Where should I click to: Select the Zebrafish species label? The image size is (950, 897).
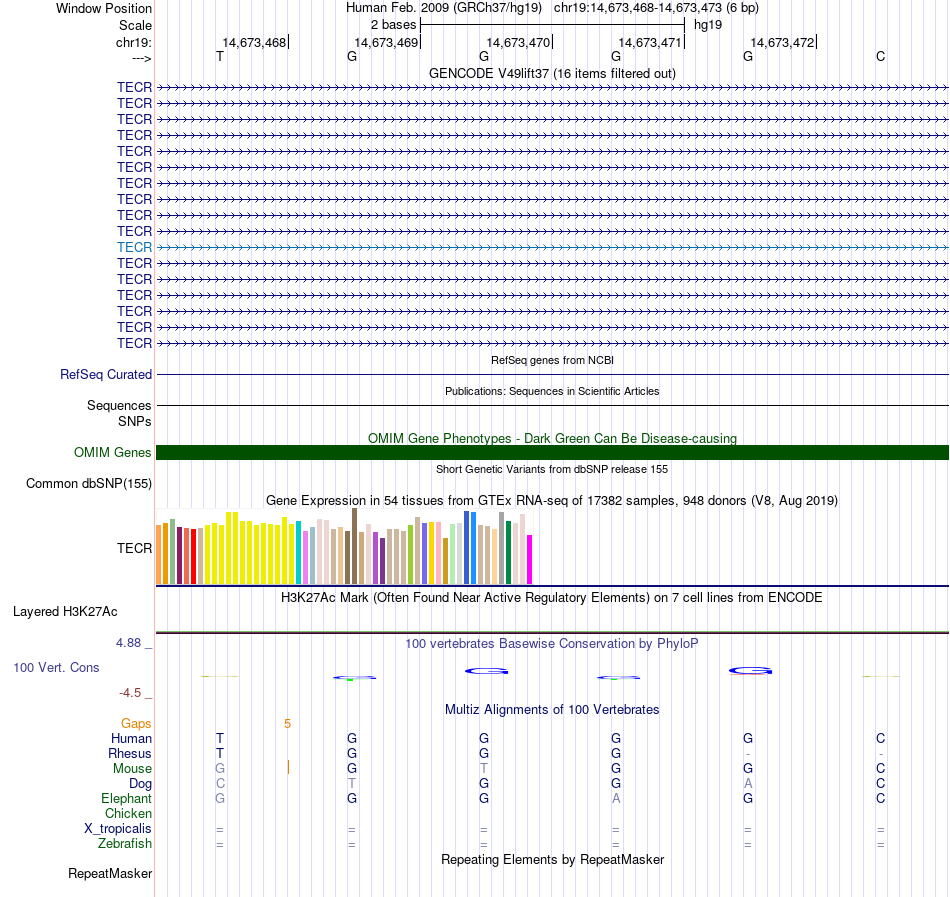pos(125,843)
